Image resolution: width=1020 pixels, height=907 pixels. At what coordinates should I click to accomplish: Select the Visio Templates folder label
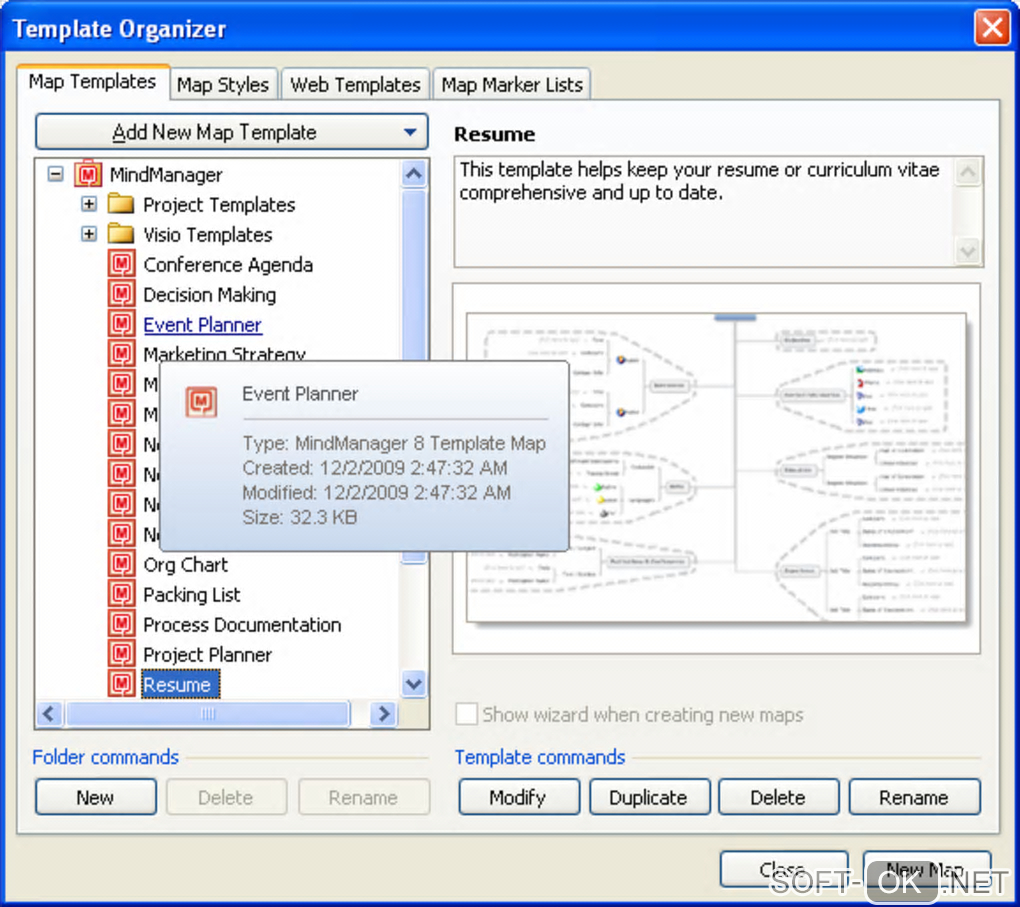[x=208, y=235]
